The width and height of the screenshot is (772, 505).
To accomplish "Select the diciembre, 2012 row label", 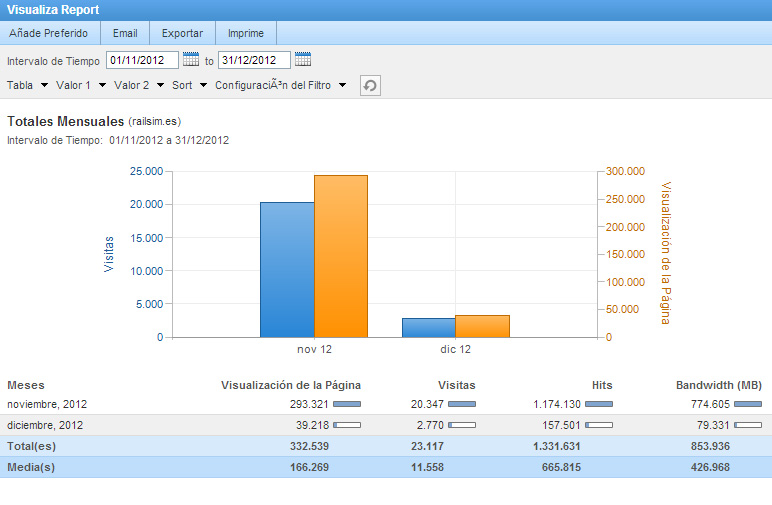I will 45,425.
